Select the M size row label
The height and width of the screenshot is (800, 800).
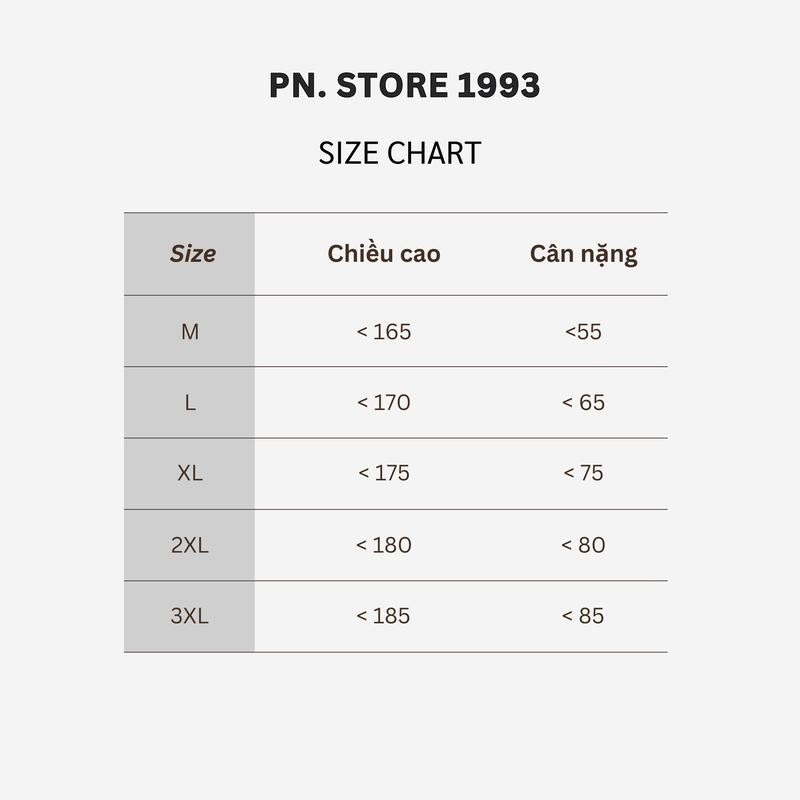point(190,331)
